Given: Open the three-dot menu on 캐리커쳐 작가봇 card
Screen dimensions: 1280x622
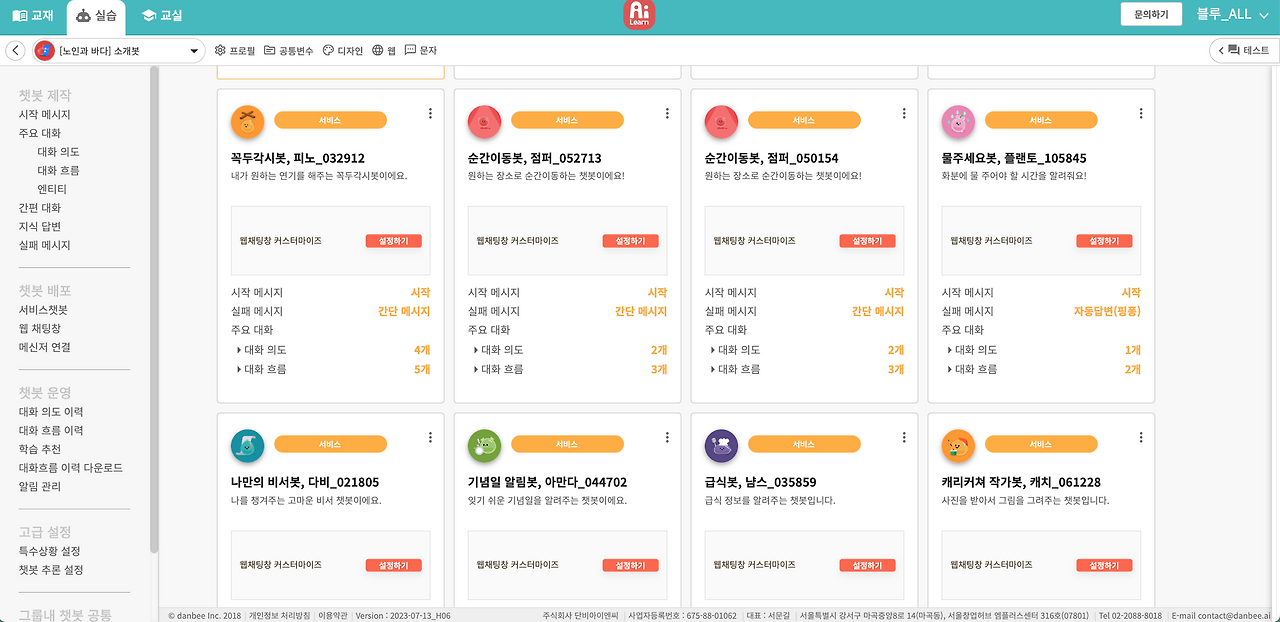Looking at the screenshot, I should pos(1140,436).
